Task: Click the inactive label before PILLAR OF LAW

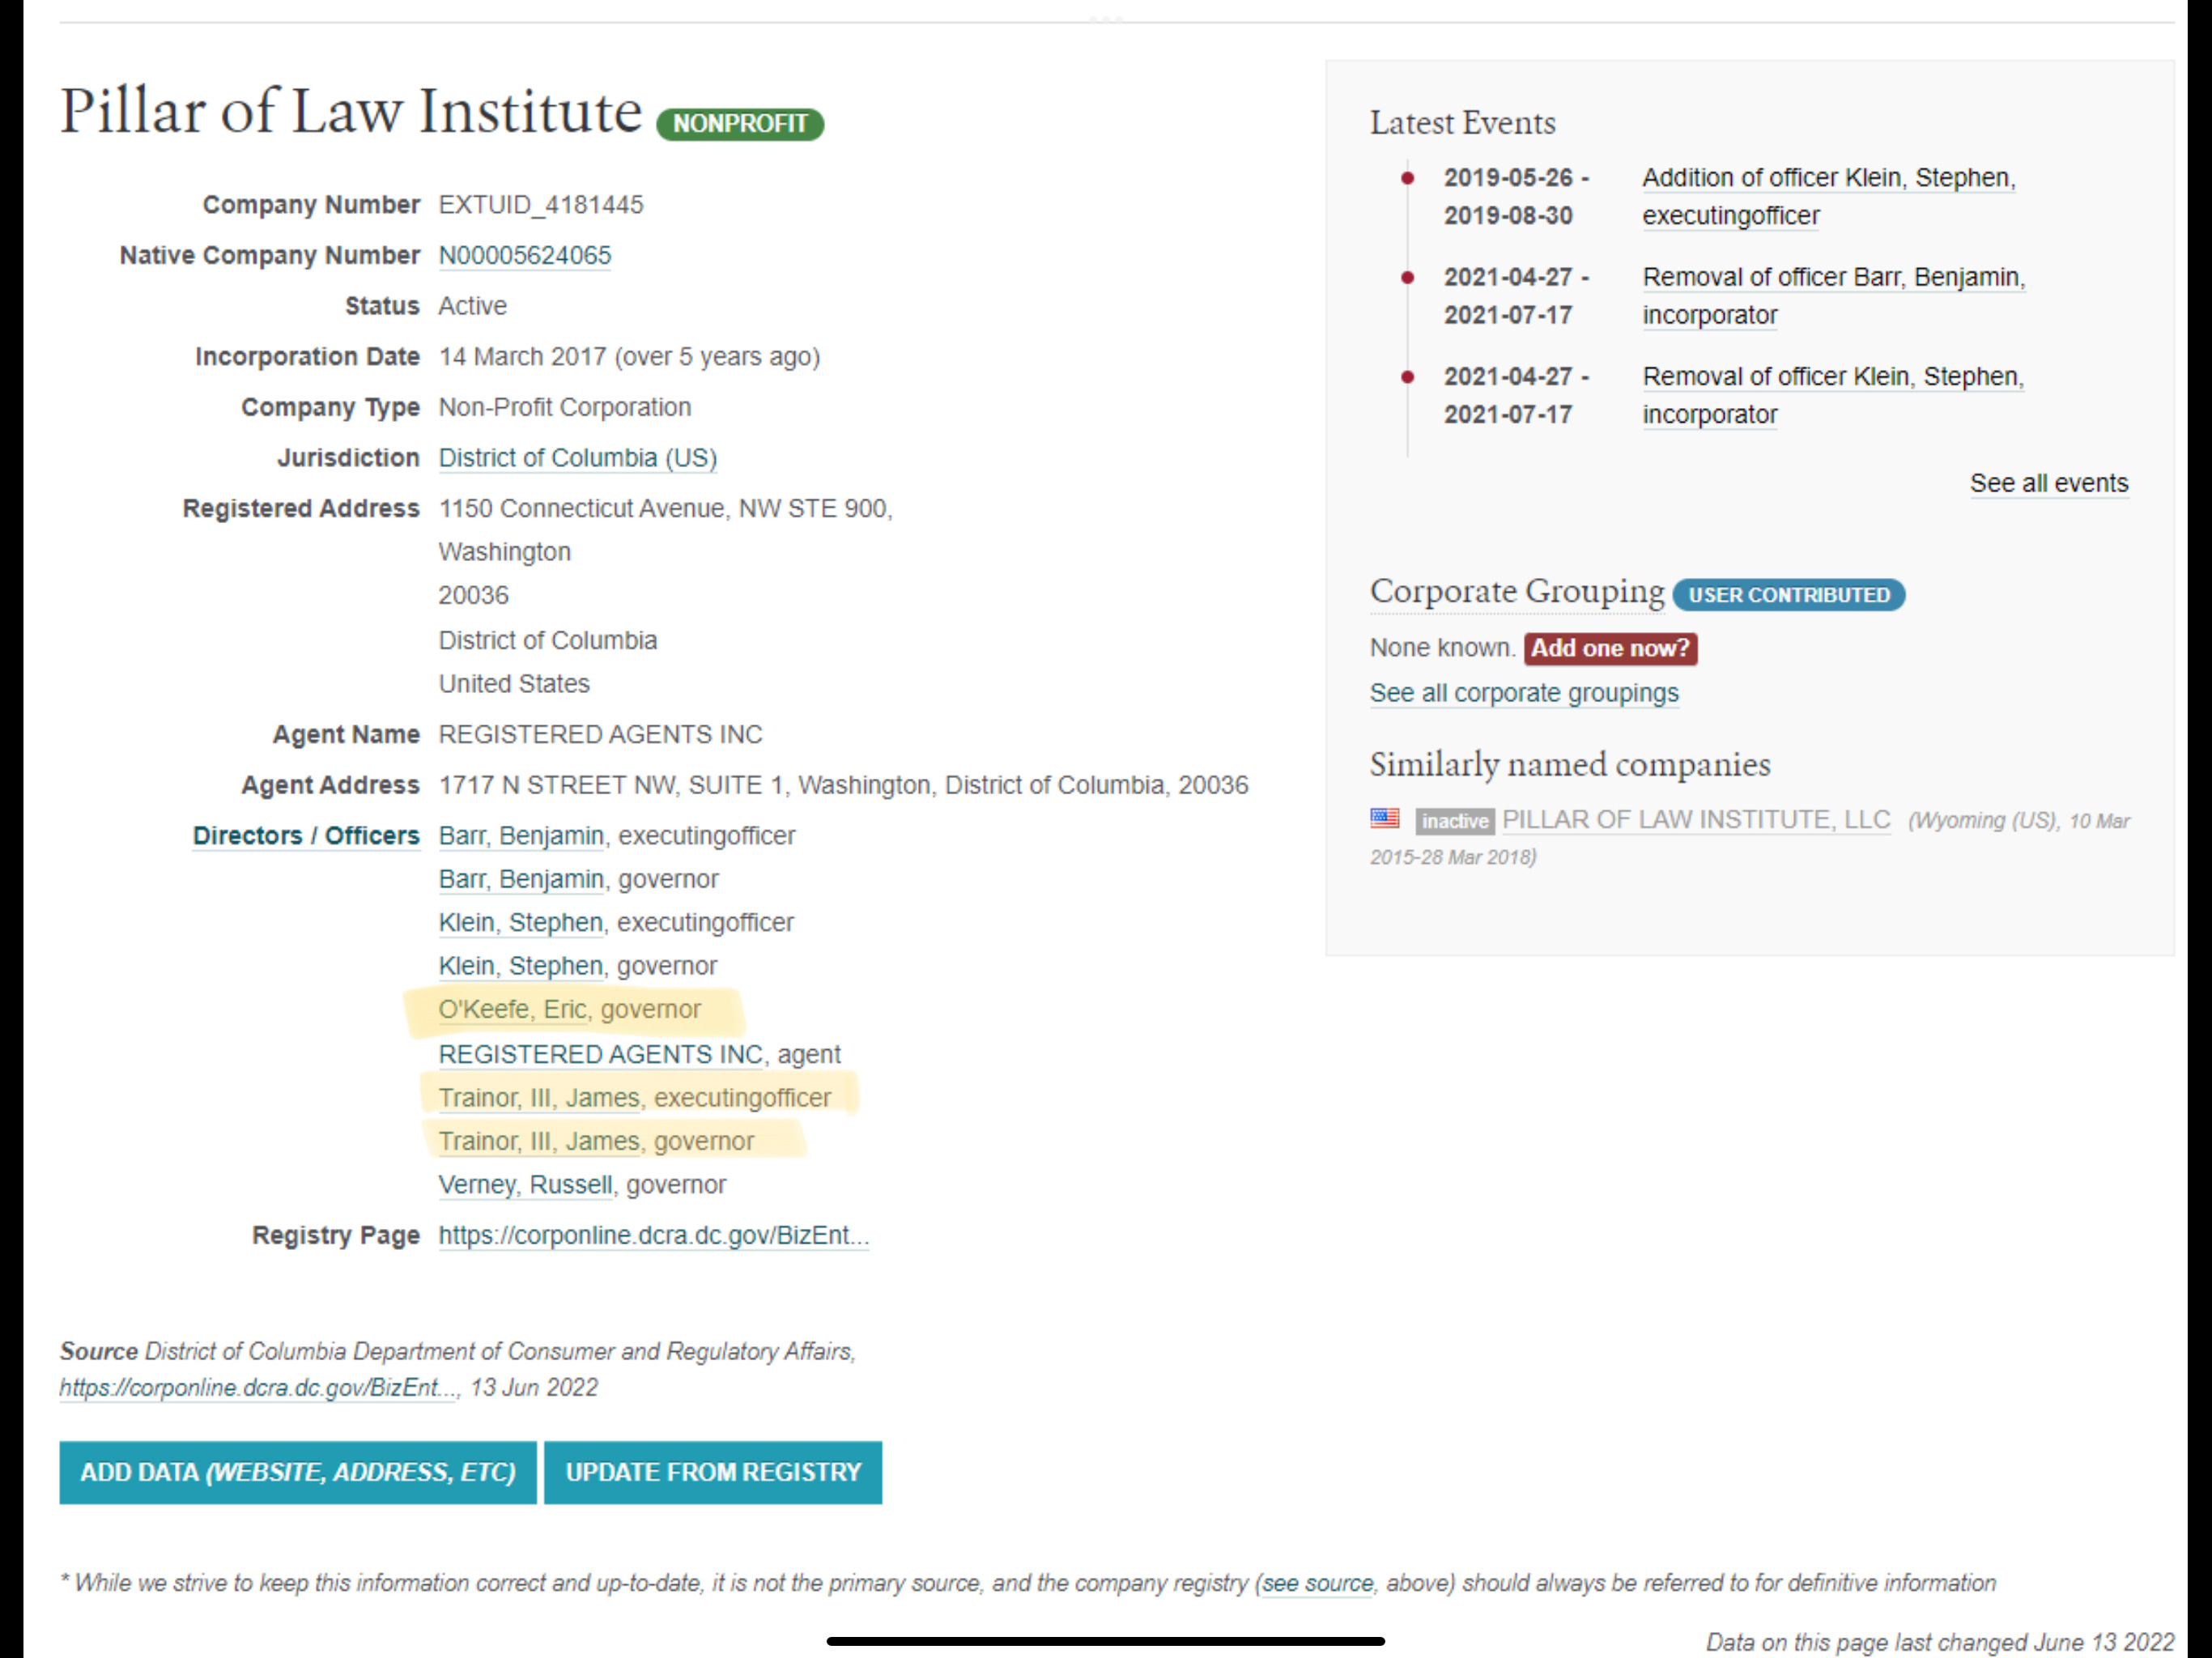Action: (1455, 821)
